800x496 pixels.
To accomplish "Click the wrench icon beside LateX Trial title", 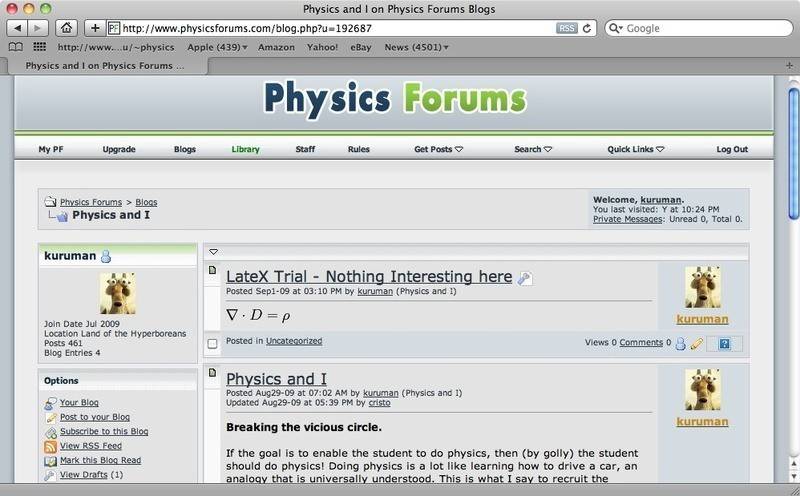I will [525, 278].
